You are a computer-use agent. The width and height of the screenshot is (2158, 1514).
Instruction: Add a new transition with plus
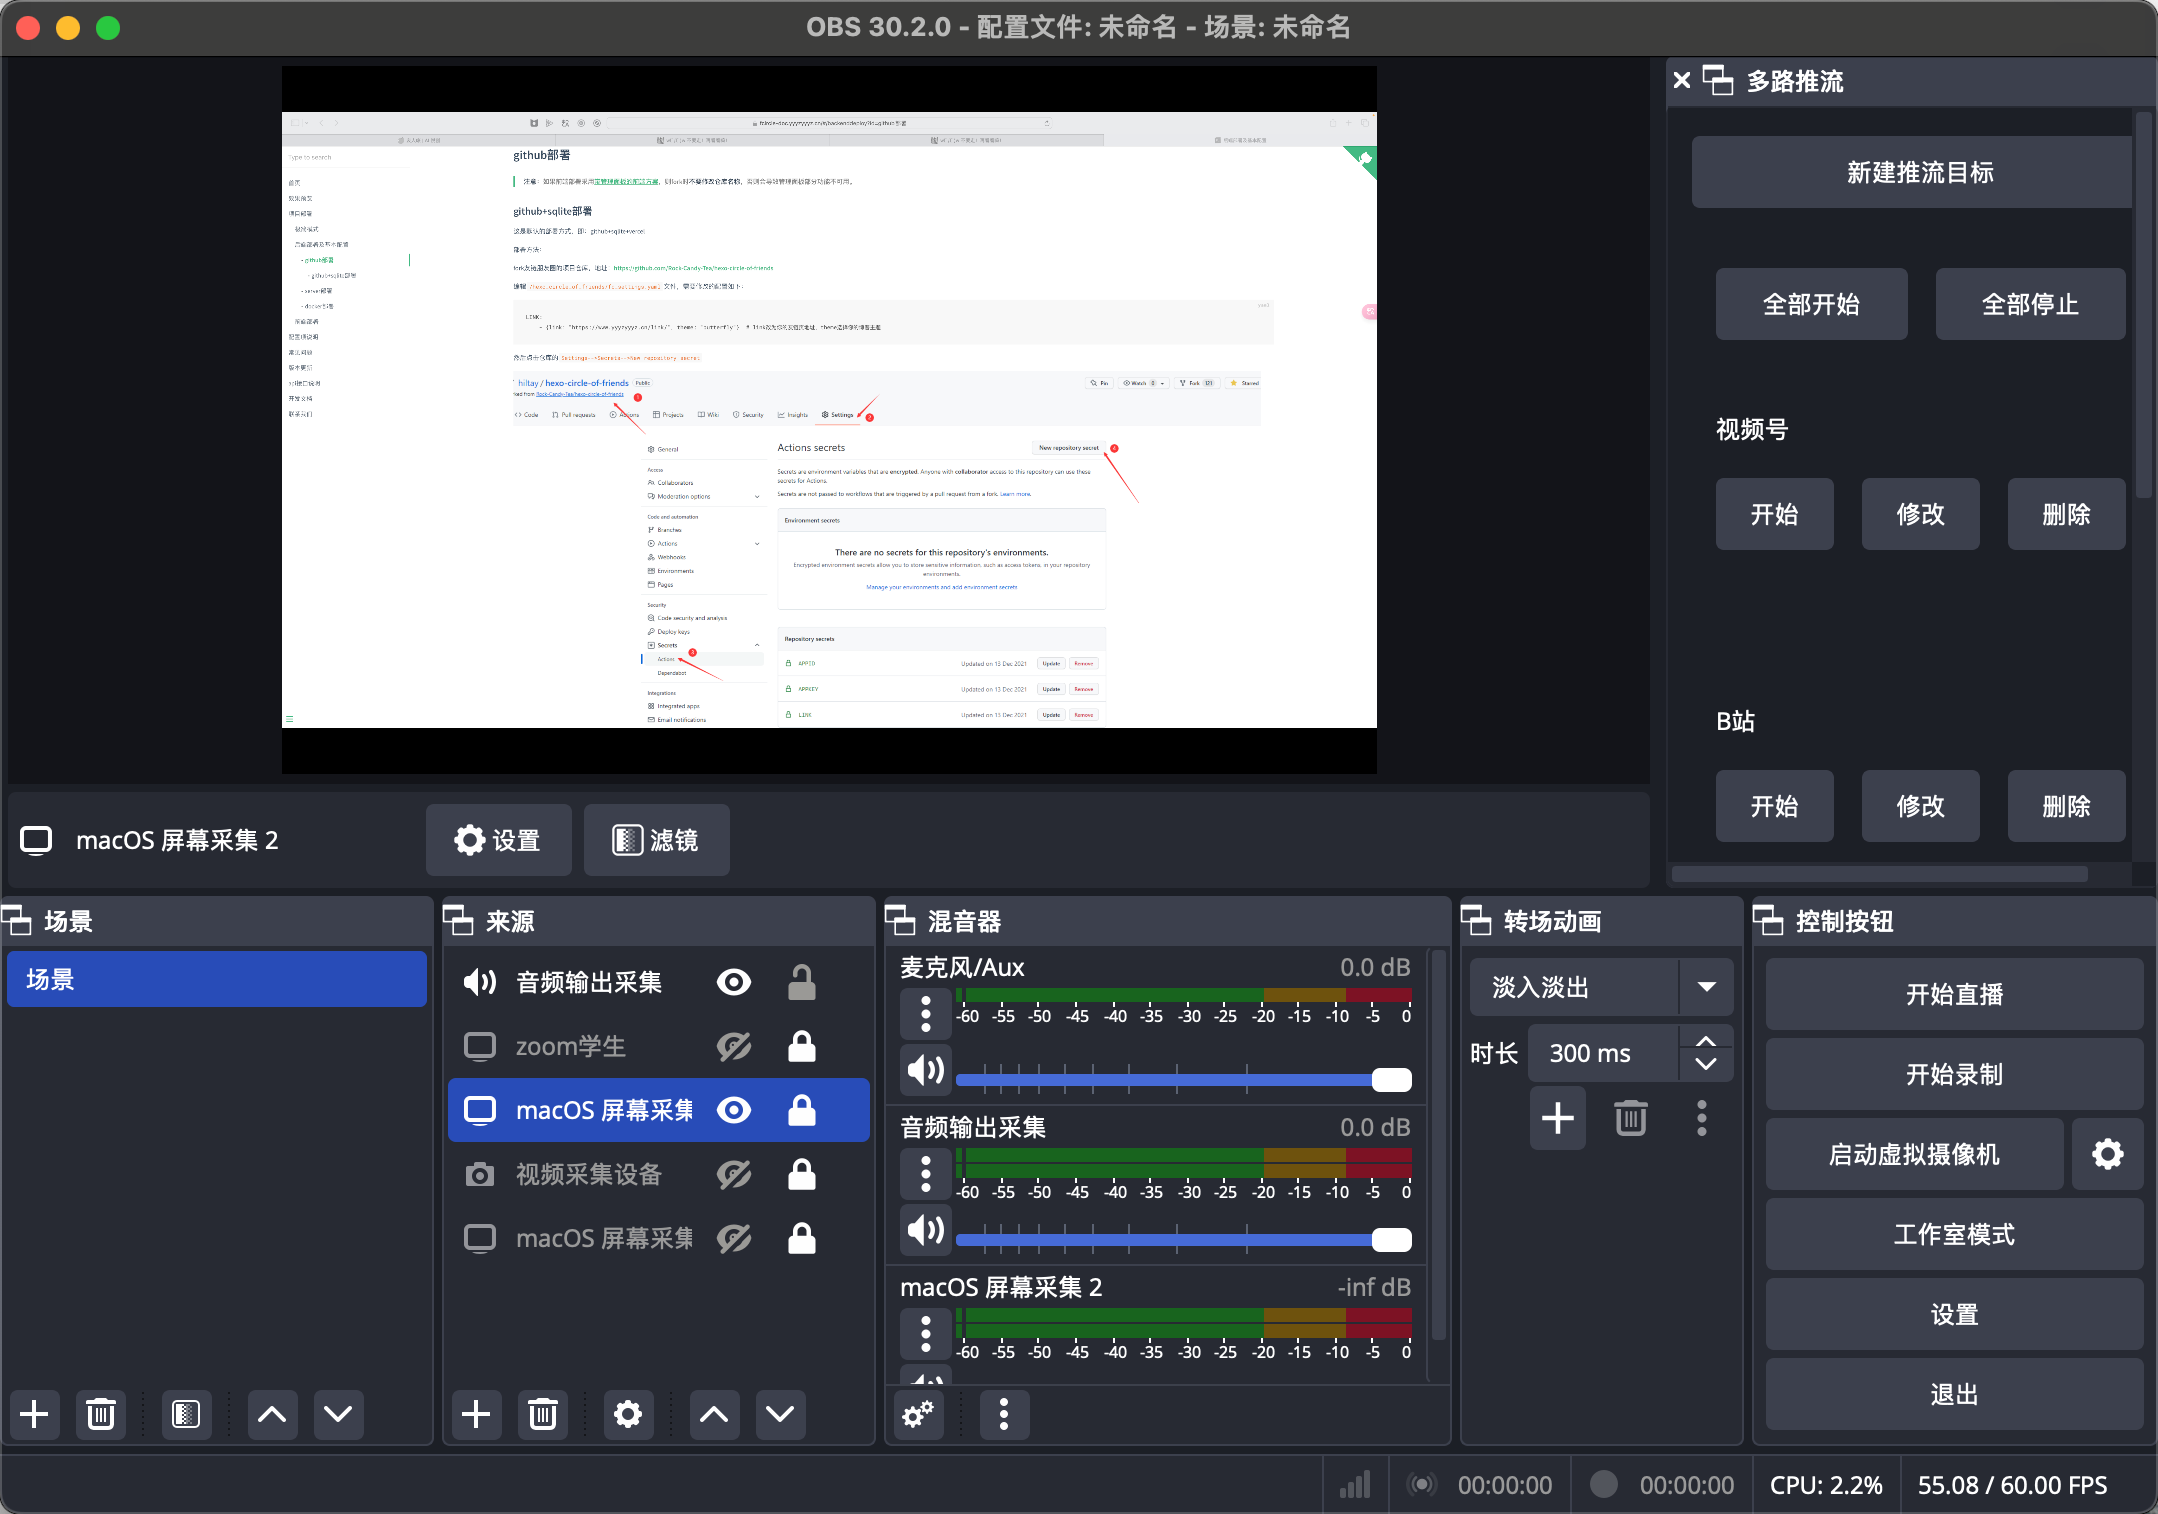[x=1558, y=1118]
